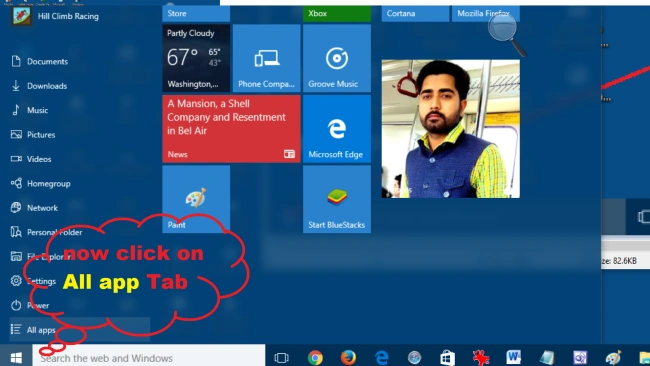Open the purple taskbar application icon
Viewport: 650px width, 366px height.
pyautogui.click(x=580, y=357)
